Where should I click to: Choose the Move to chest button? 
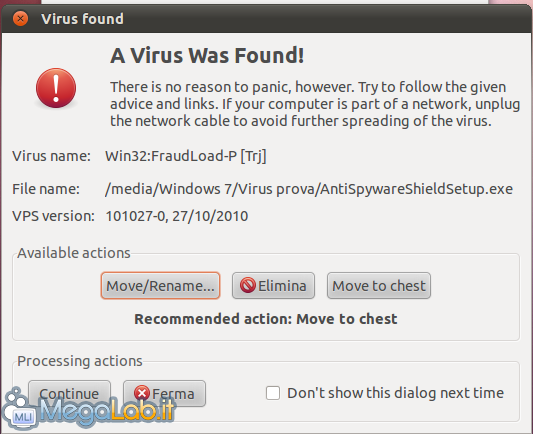coord(379,285)
